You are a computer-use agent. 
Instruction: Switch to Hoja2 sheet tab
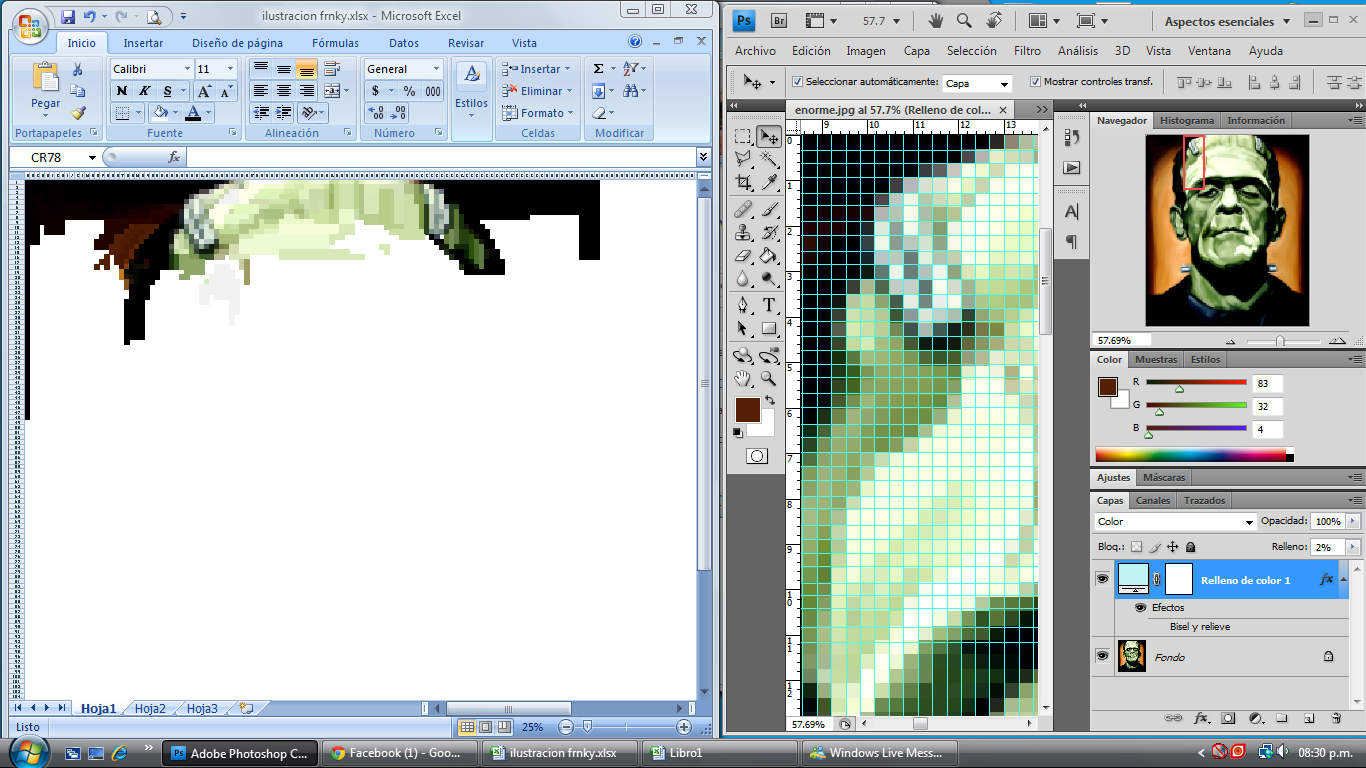(x=150, y=708)
